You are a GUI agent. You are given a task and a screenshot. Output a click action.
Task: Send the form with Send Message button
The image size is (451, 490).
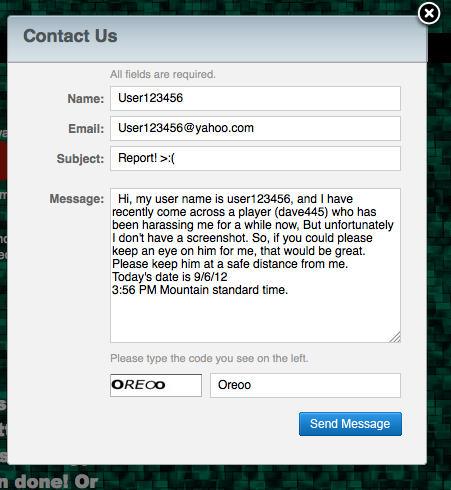pyautogui.click(x=350, y=424)
